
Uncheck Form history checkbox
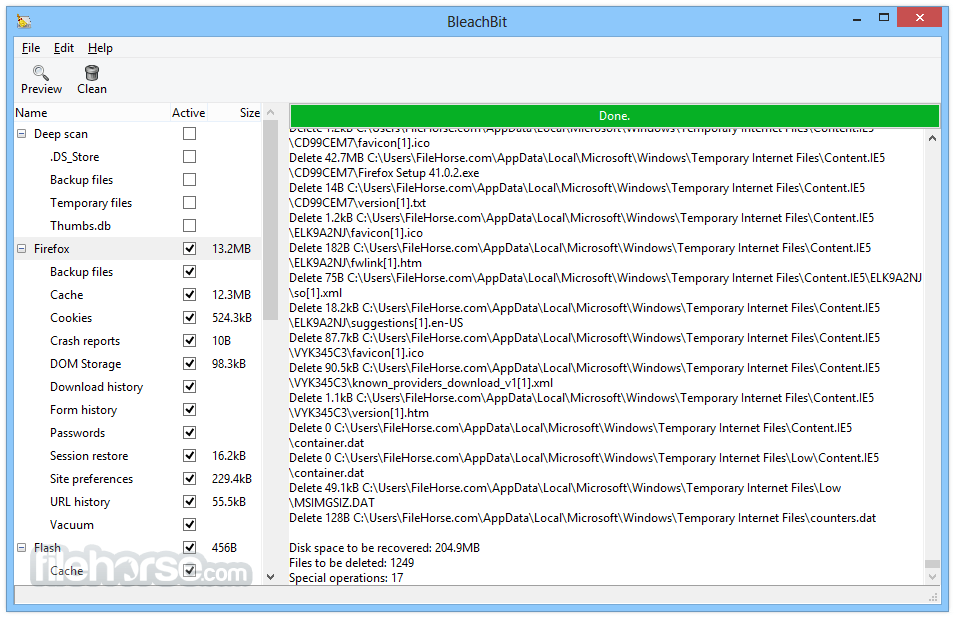point(189,409)
